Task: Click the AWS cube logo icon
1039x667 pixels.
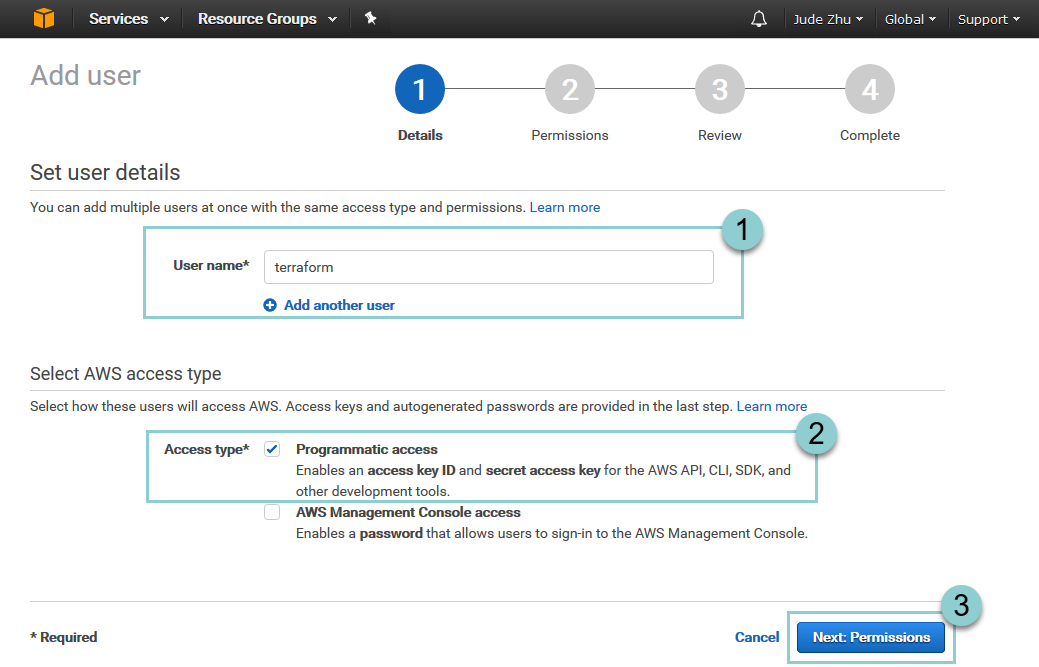Action: point(44,19)
